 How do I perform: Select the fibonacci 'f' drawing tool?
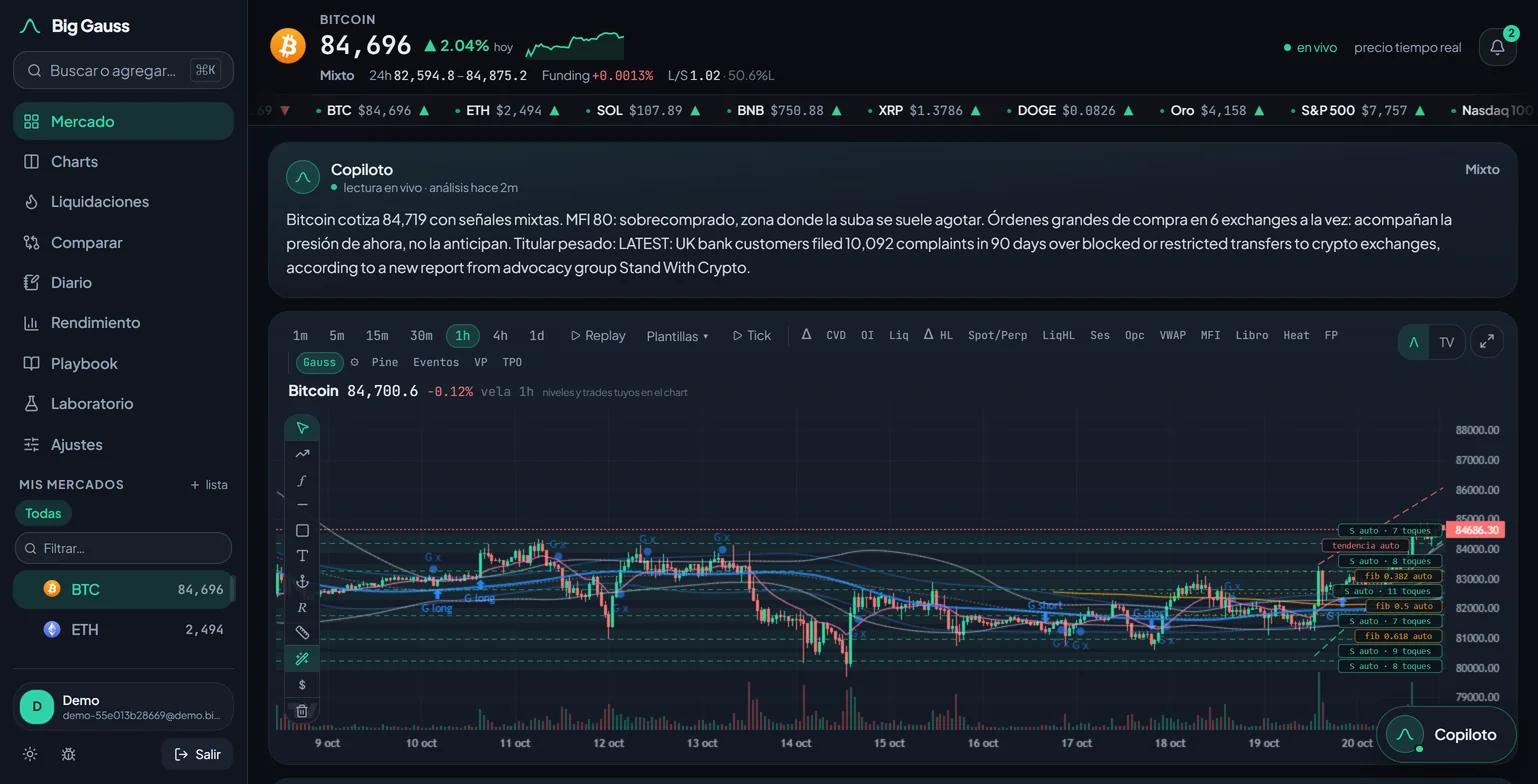click(x=302, y=480)
